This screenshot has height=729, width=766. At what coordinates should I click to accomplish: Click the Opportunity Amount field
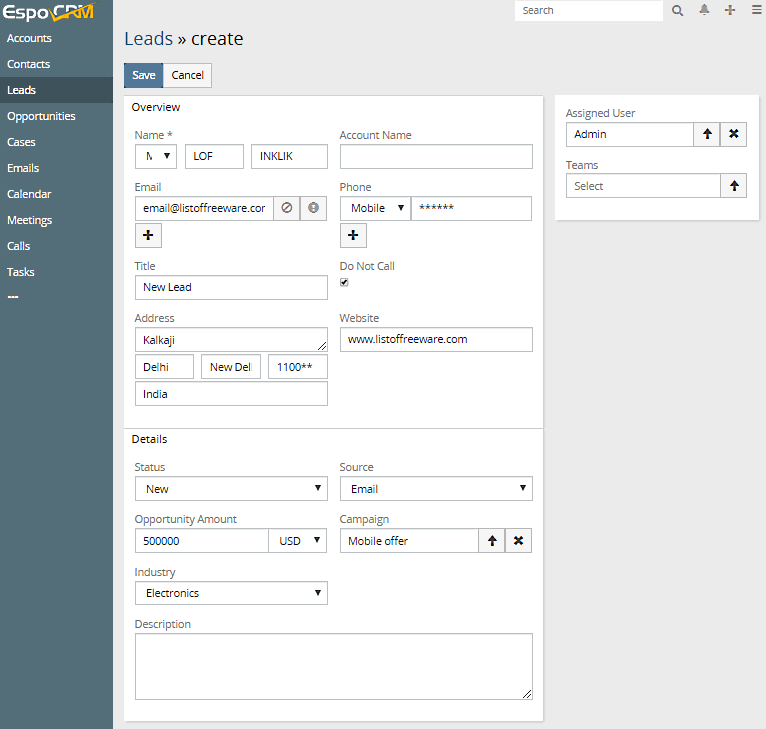pyautogui.click(x=202, y=540)
